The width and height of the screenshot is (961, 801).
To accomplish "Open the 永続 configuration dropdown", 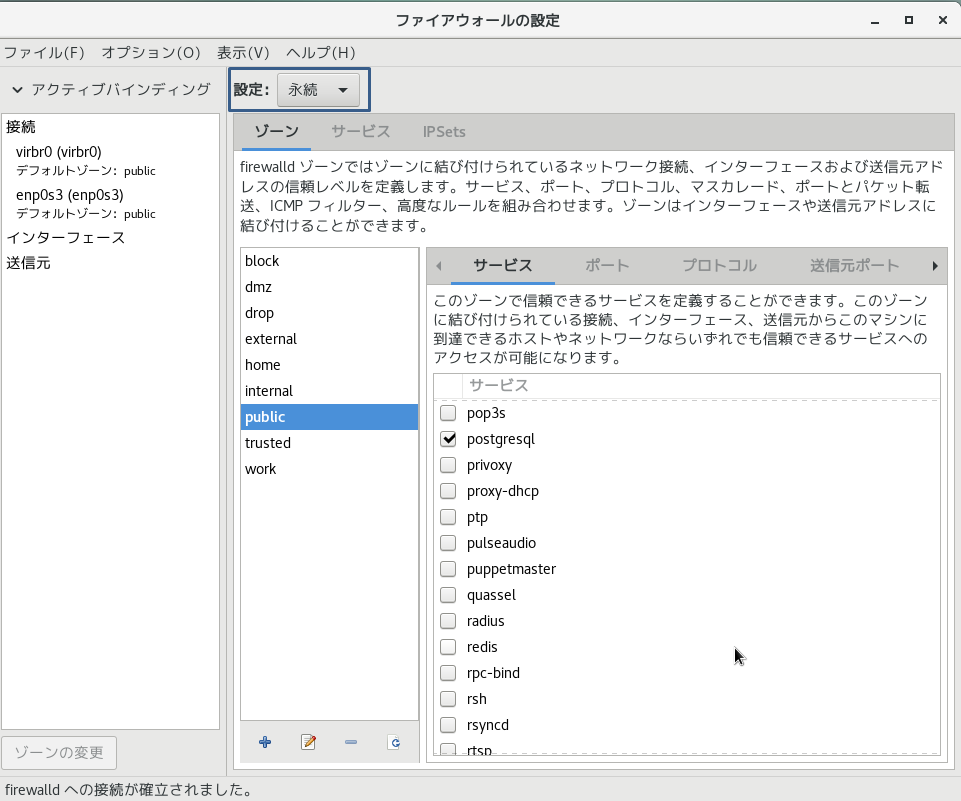I will click(317, 90).
